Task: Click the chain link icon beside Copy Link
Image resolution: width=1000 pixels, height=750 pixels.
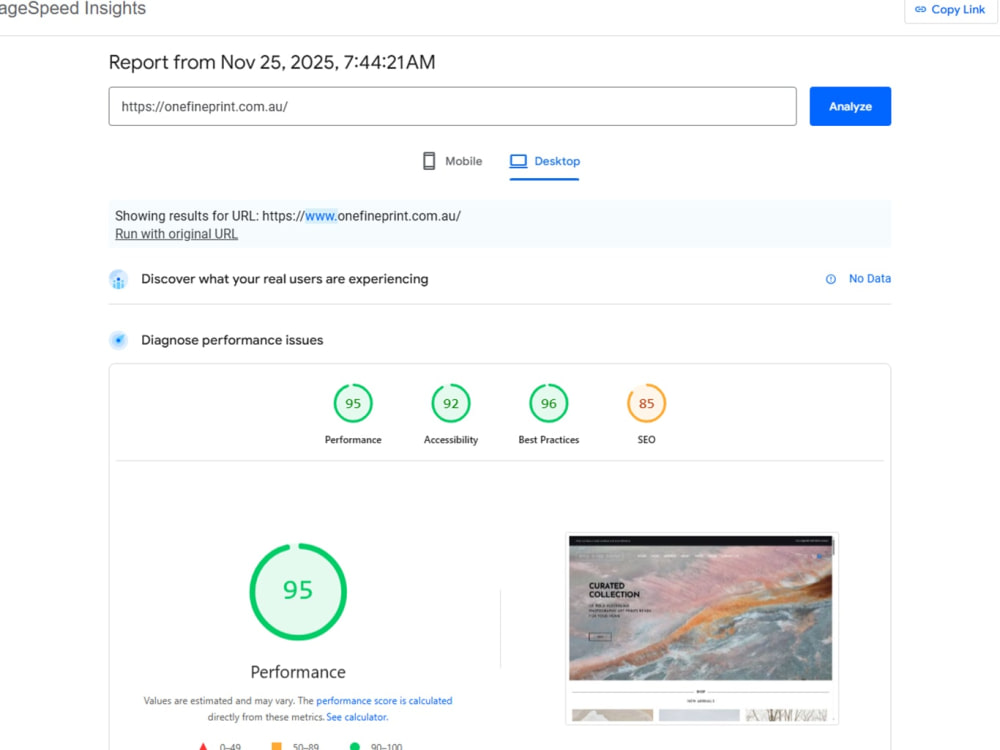Action: (x=920, y=10)
